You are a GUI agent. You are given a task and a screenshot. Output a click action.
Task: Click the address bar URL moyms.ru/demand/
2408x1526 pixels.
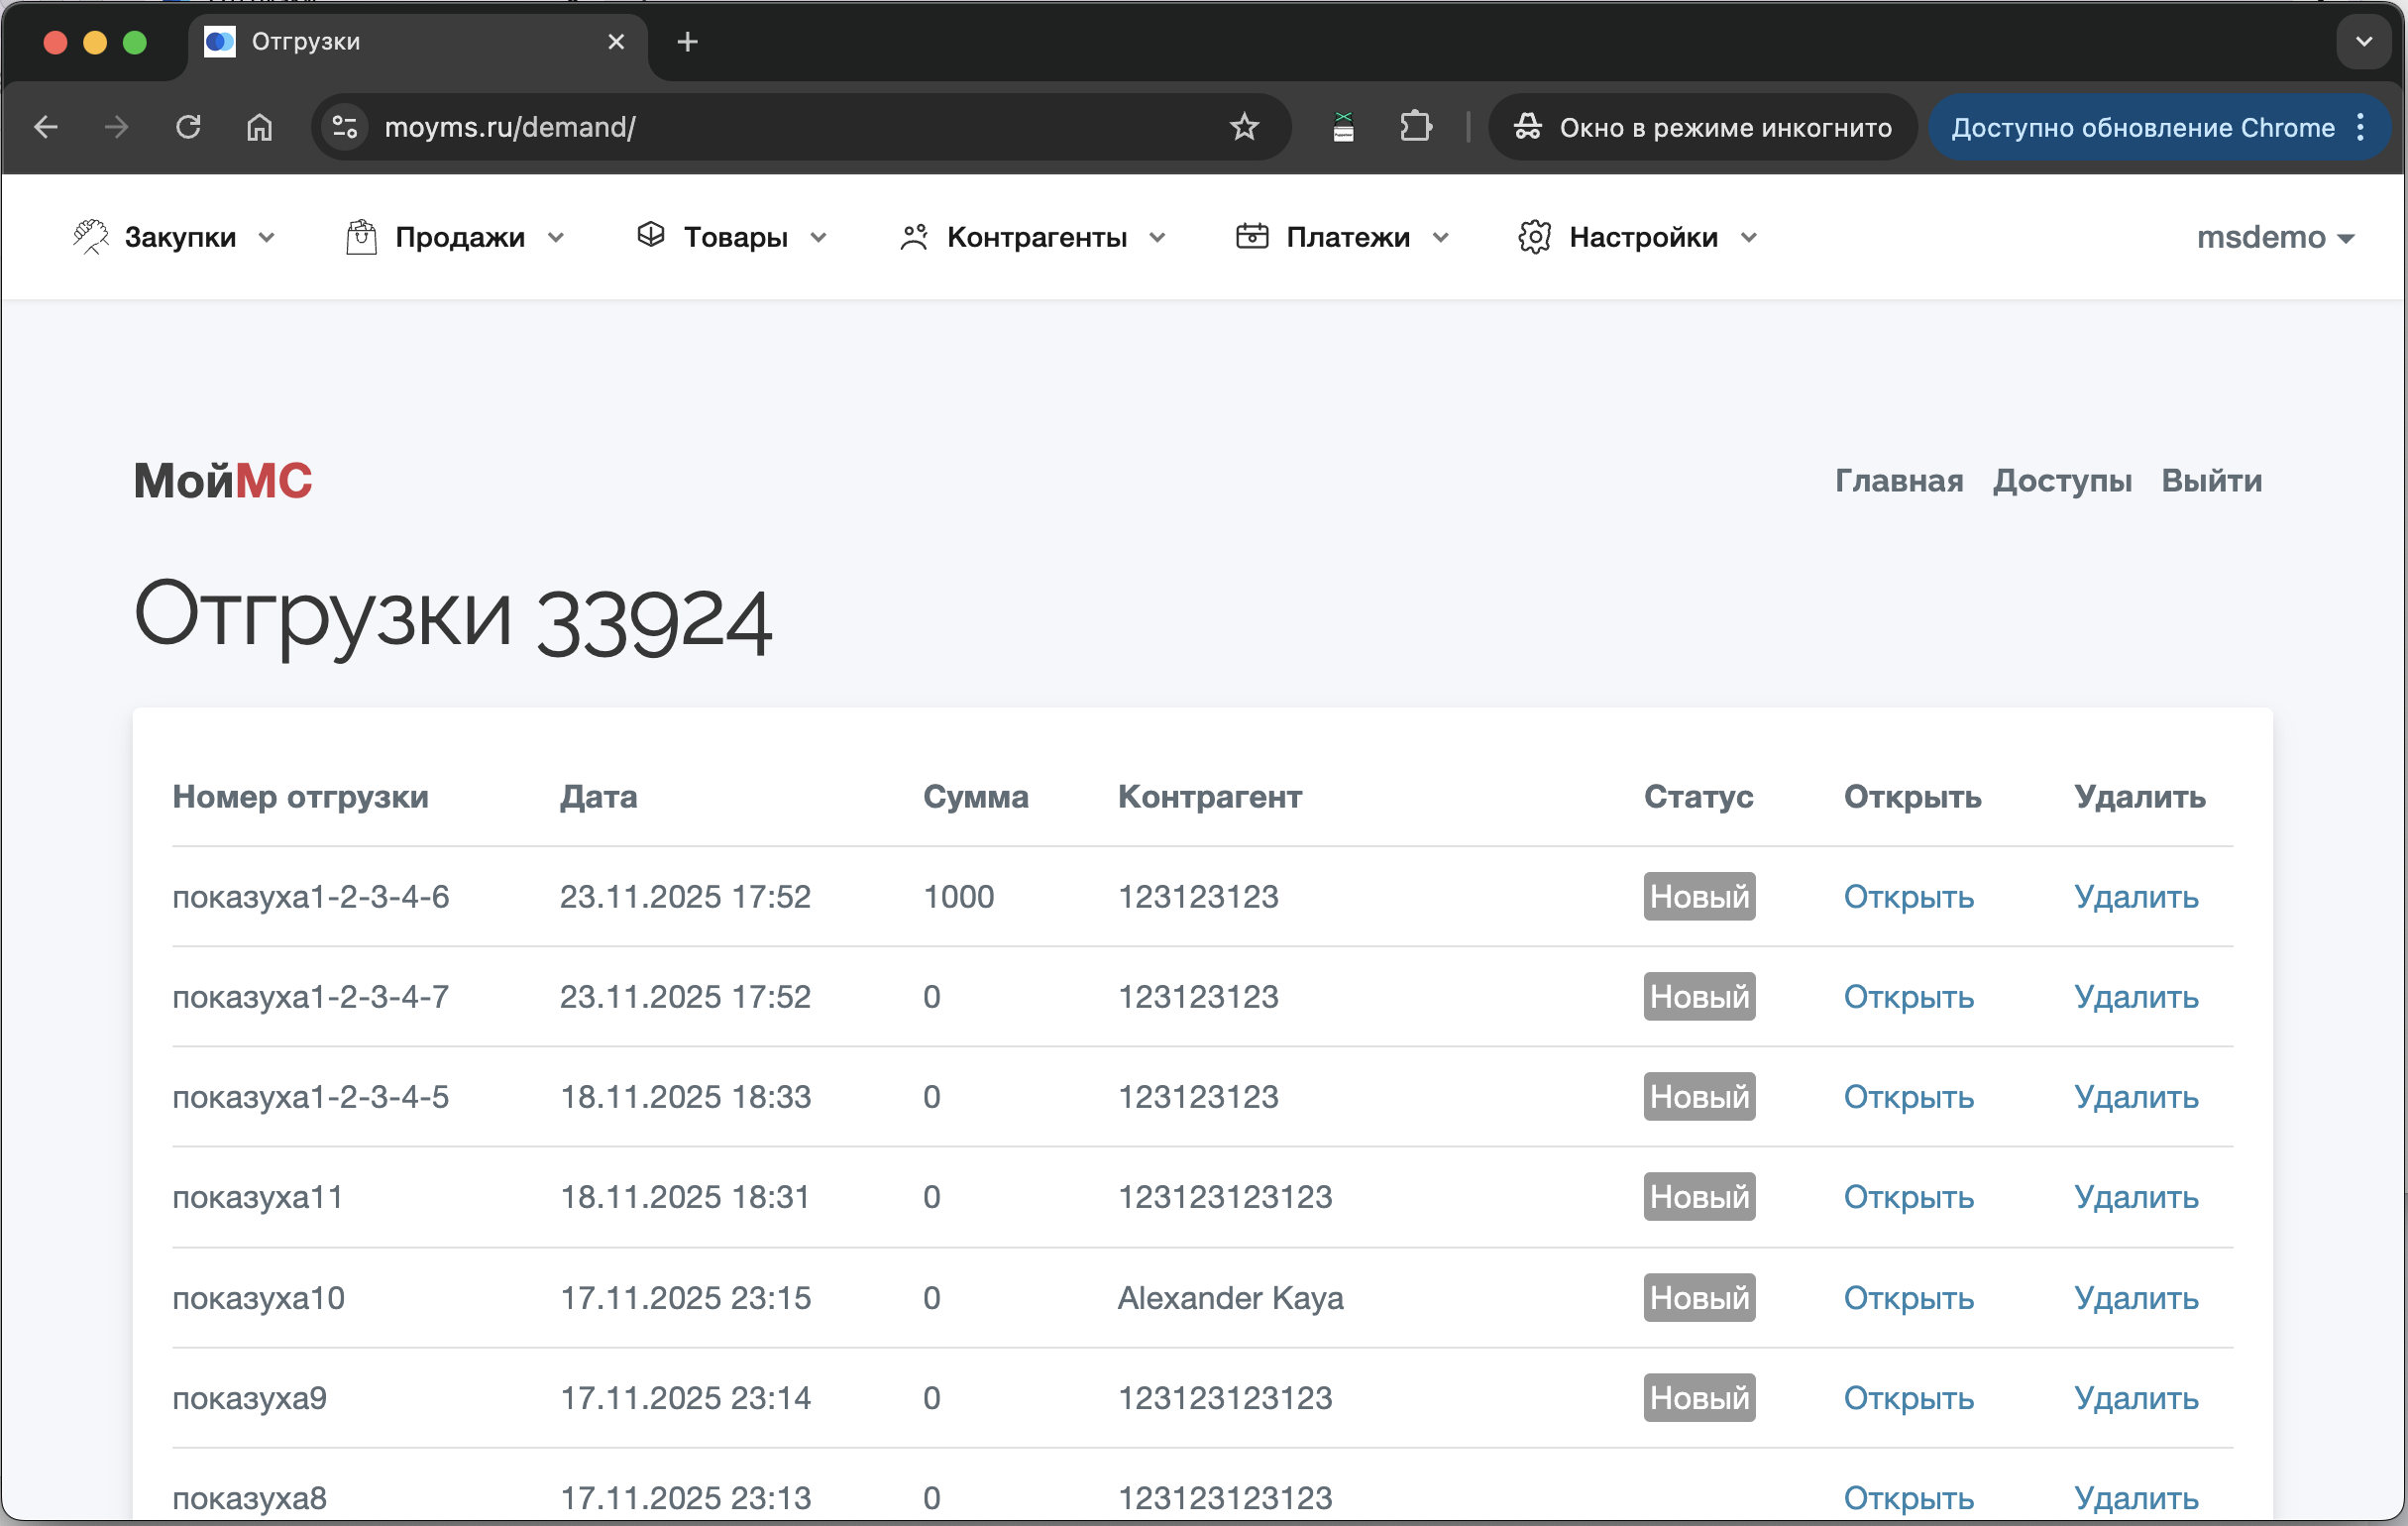point(510,127)
